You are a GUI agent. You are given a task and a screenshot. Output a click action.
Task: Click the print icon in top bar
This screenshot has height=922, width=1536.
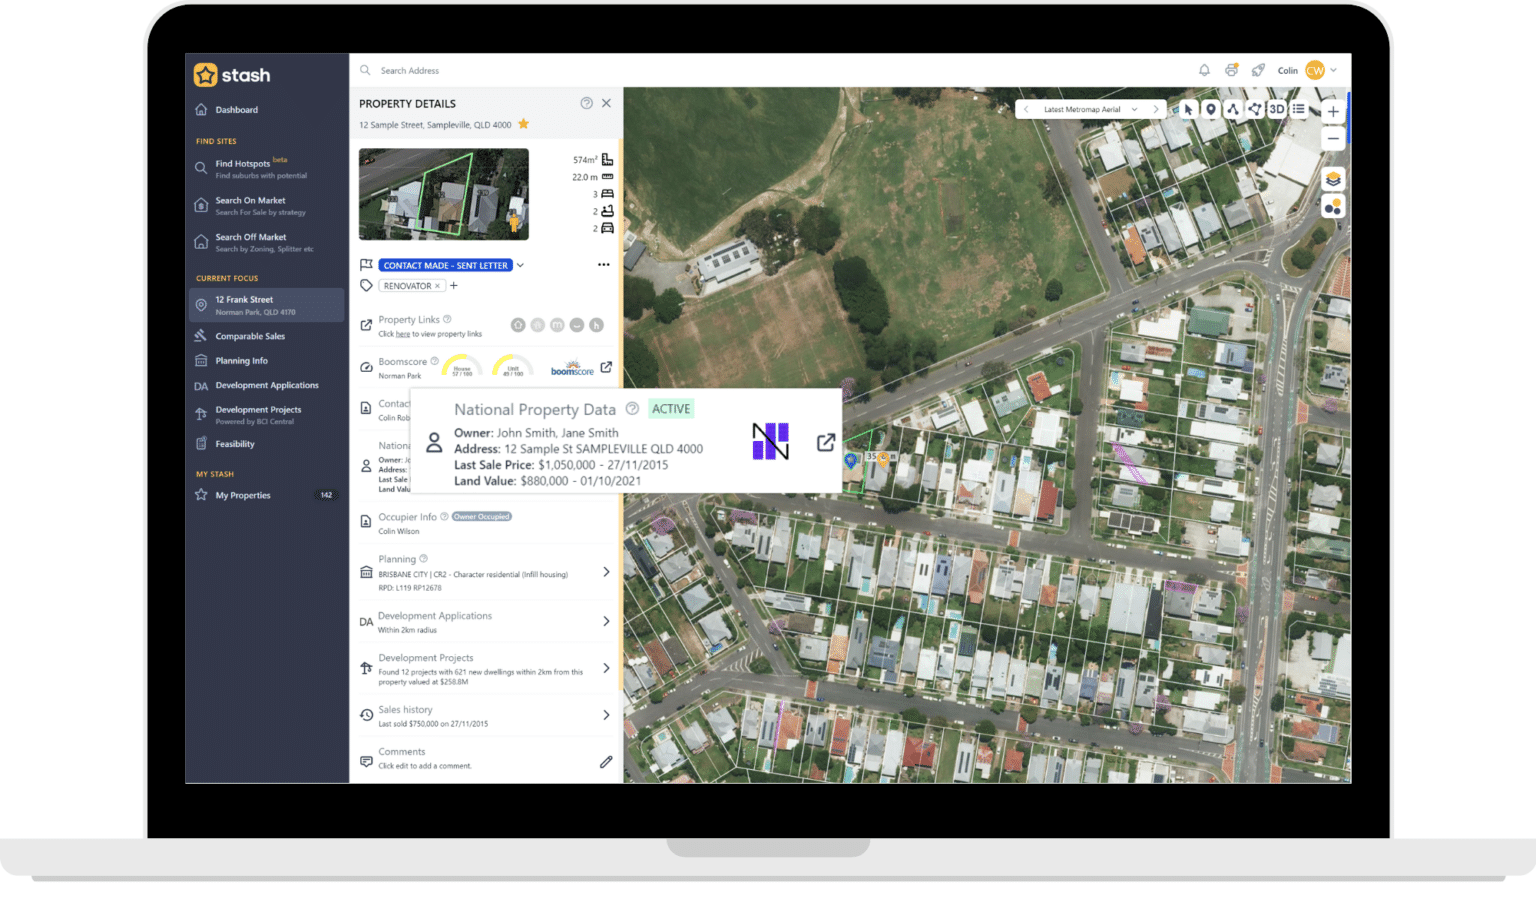(x=1230, y=70)
